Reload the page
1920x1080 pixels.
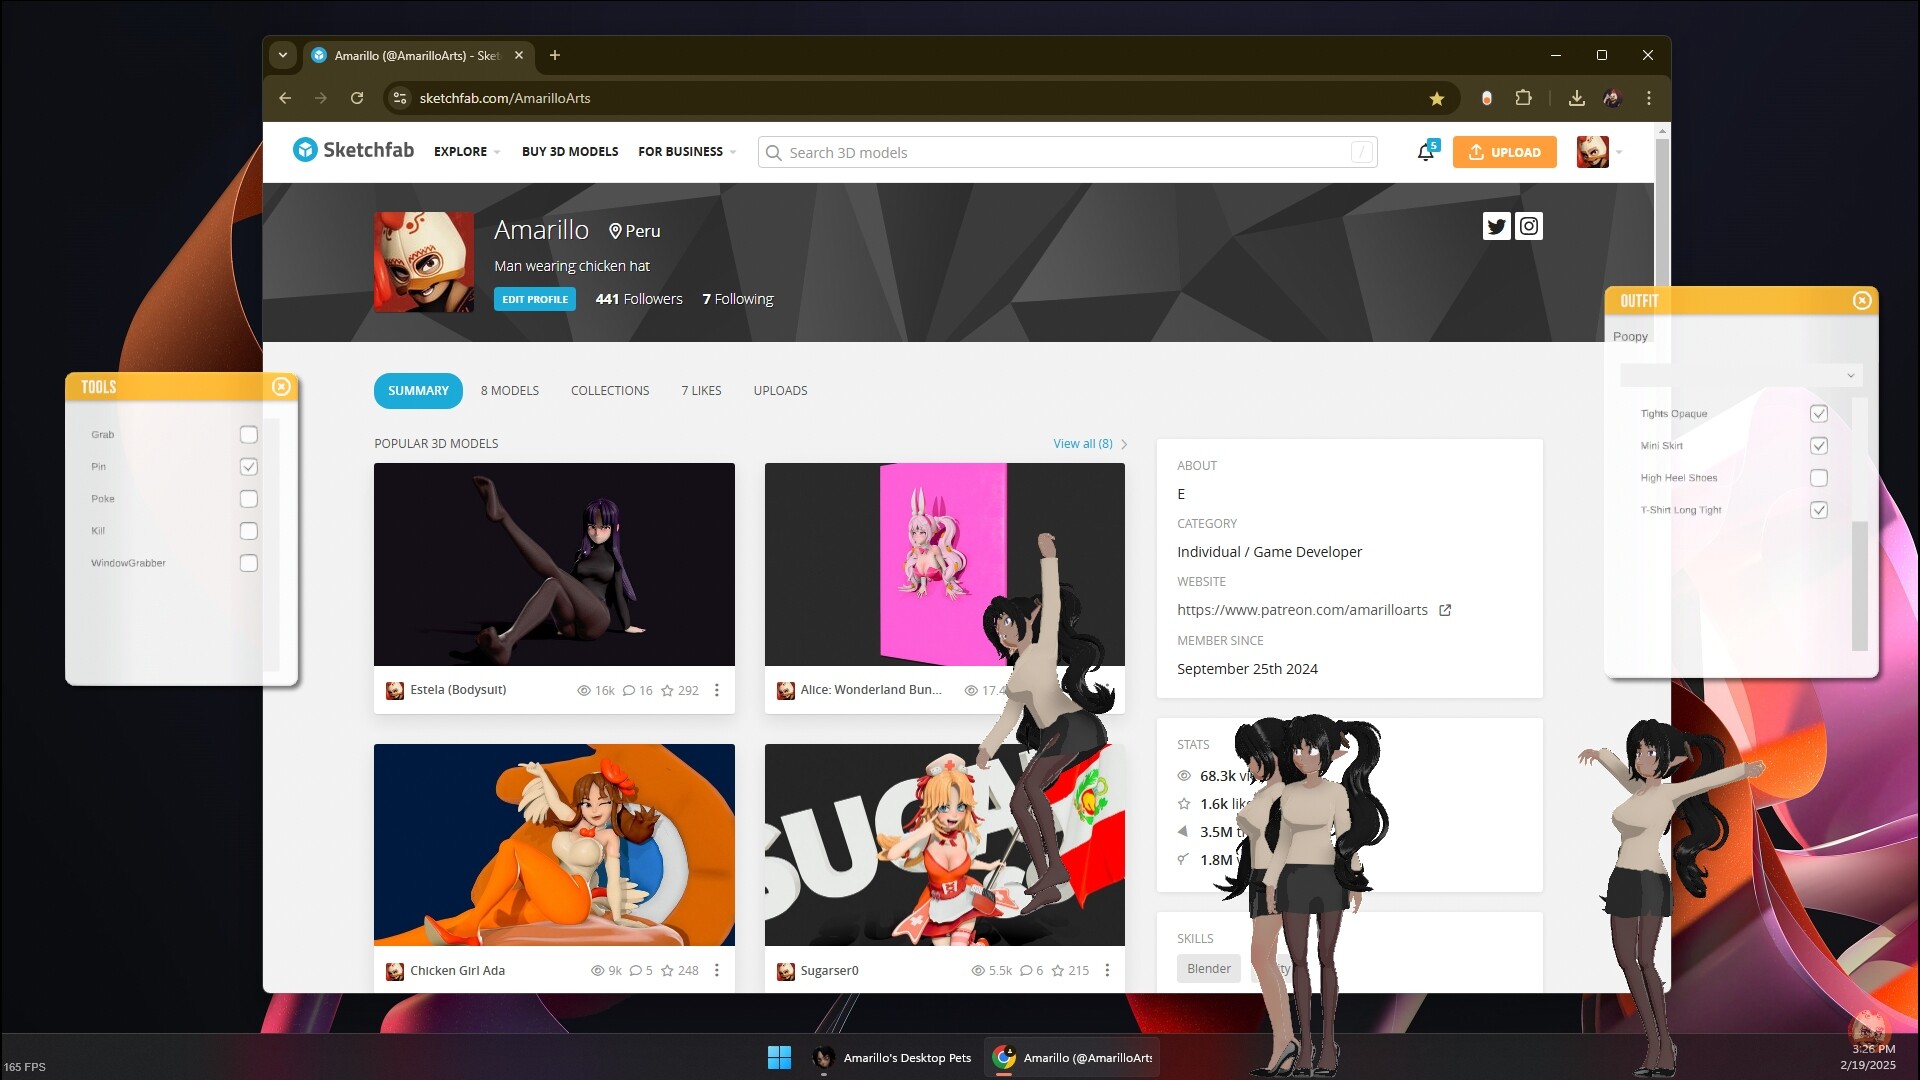point(357,98)
